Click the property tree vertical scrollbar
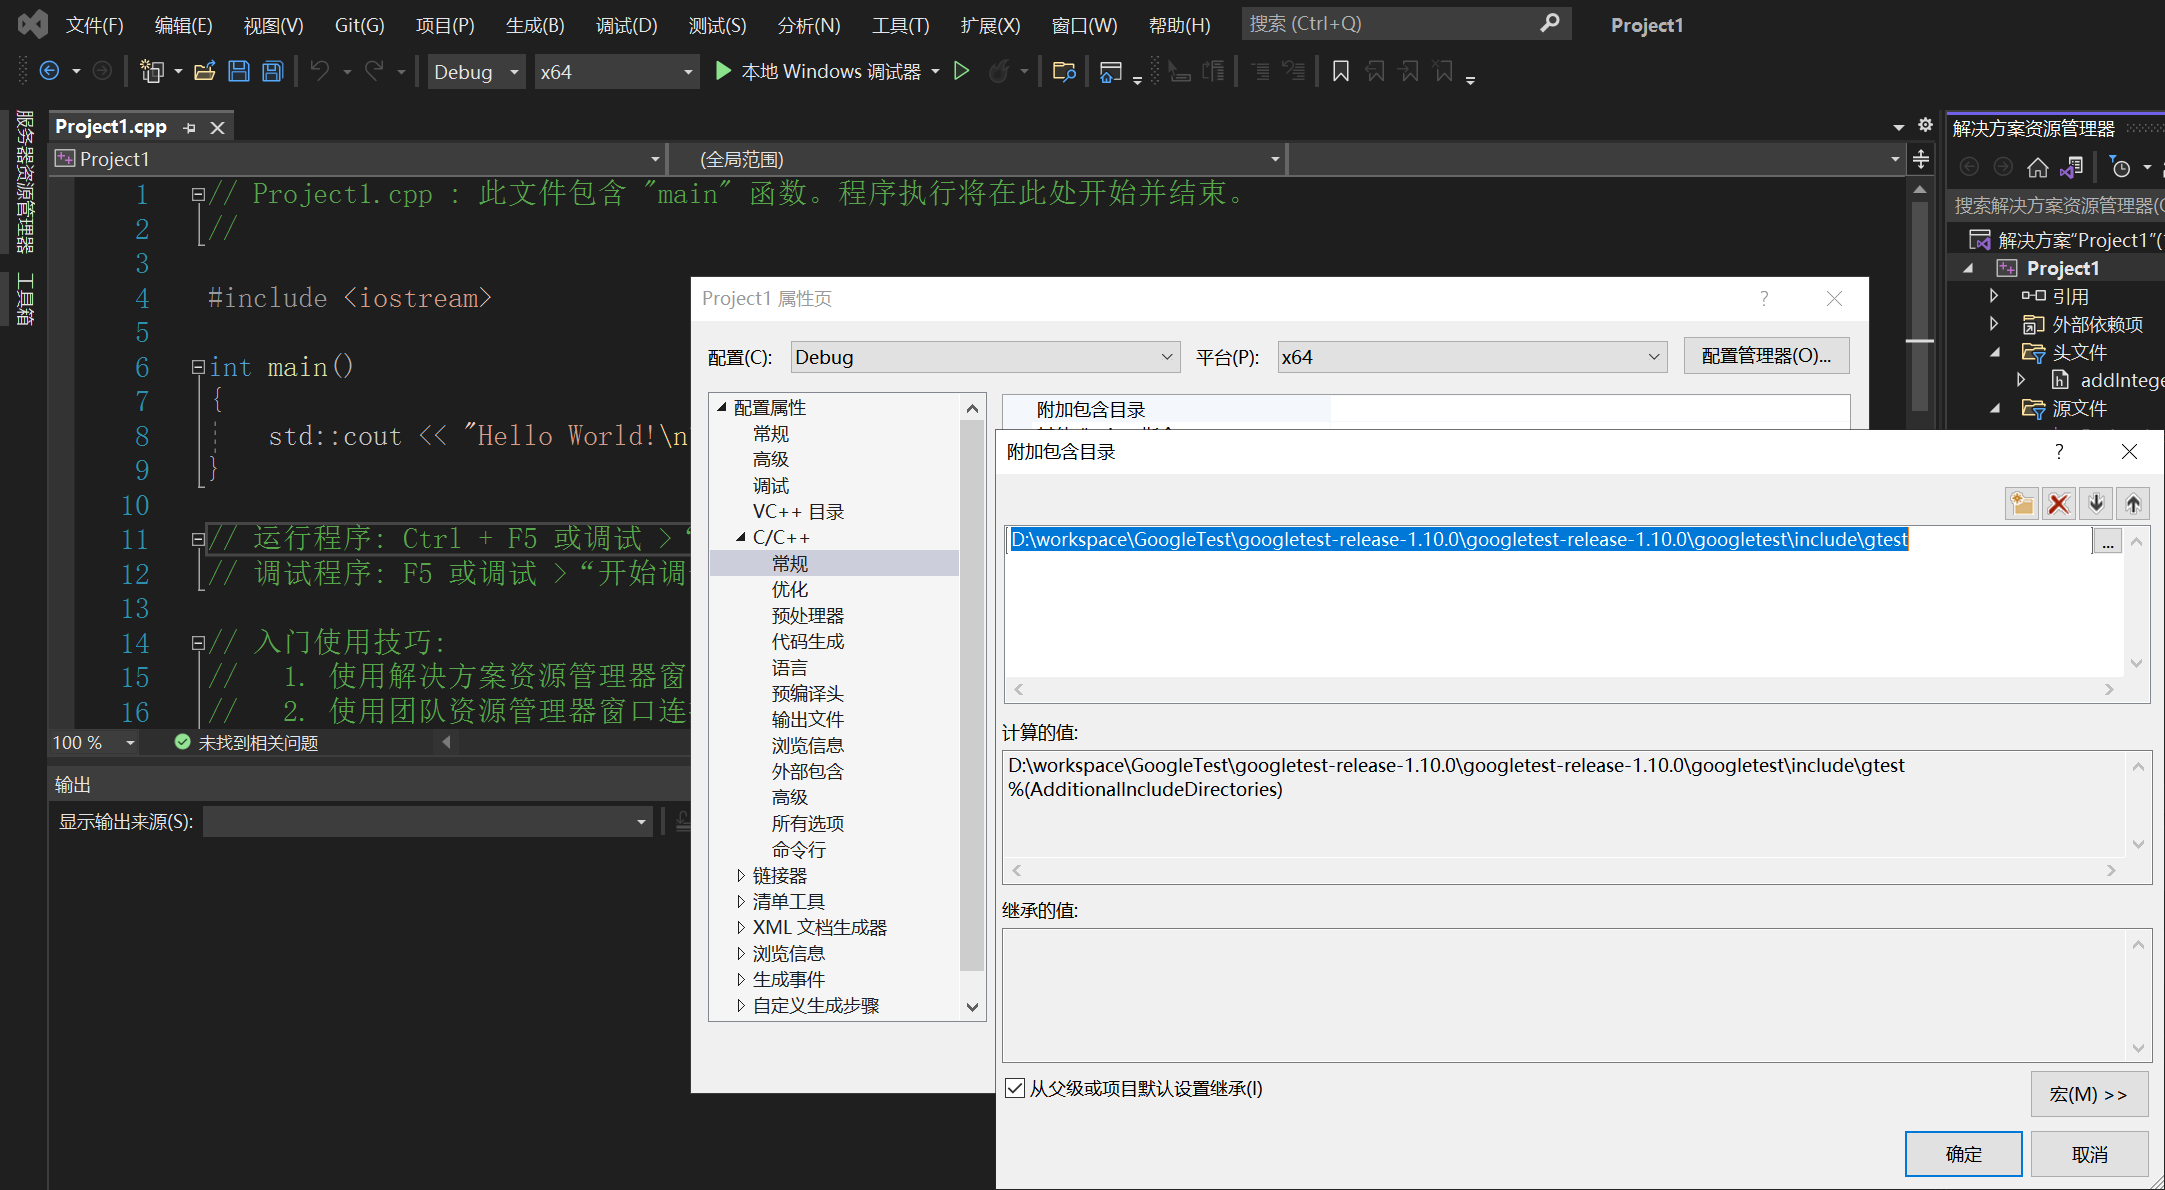2165x1190 pixels. [972, 695]
